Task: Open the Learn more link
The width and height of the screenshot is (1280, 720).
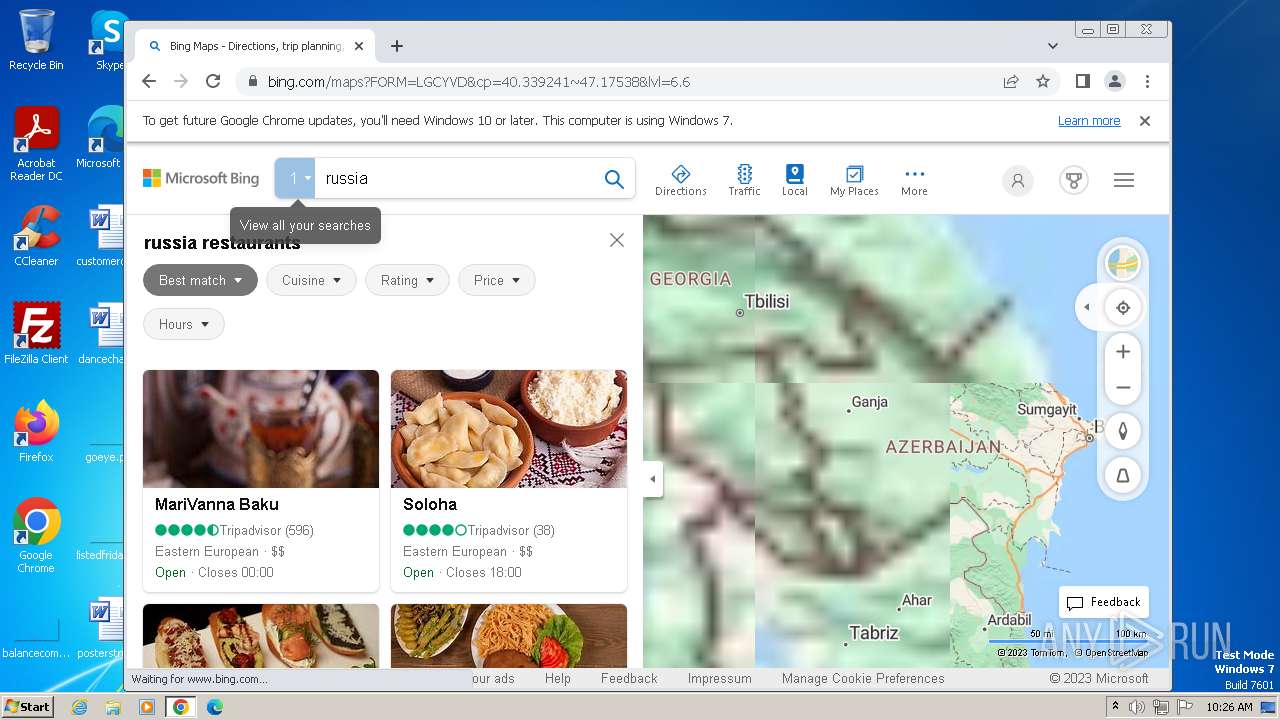Action: pyautogui.click(x=1089, y=121)
